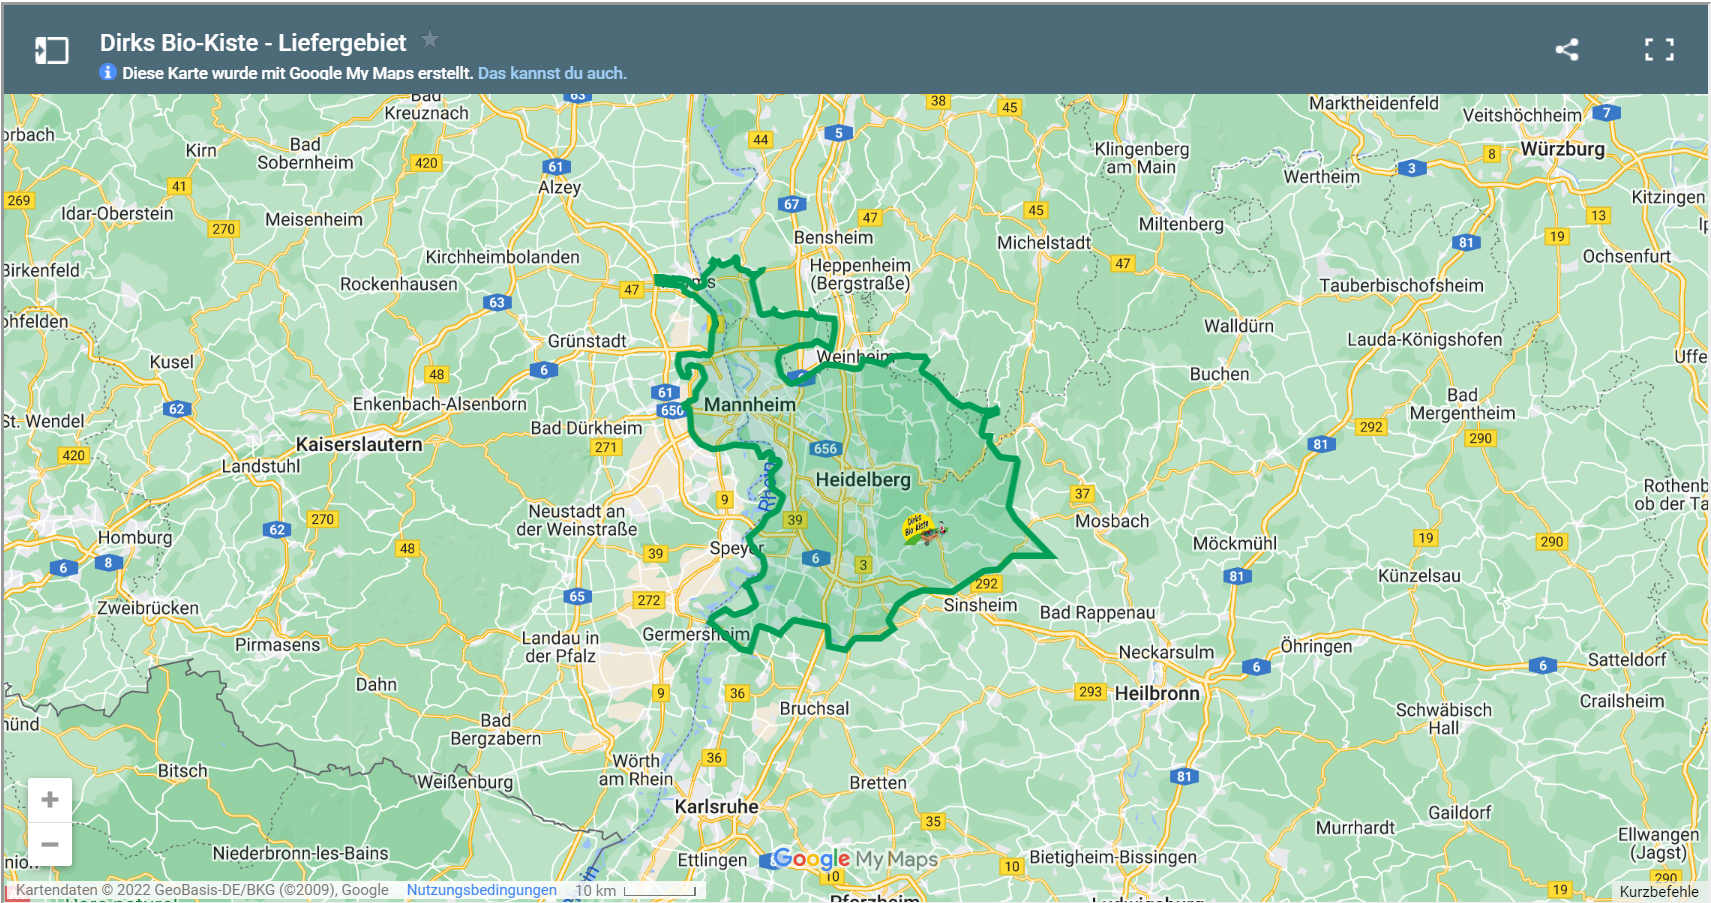Click the Heilbronn city label
The width and height of the screenshot is (1711, 903).
coord(1157,693)
